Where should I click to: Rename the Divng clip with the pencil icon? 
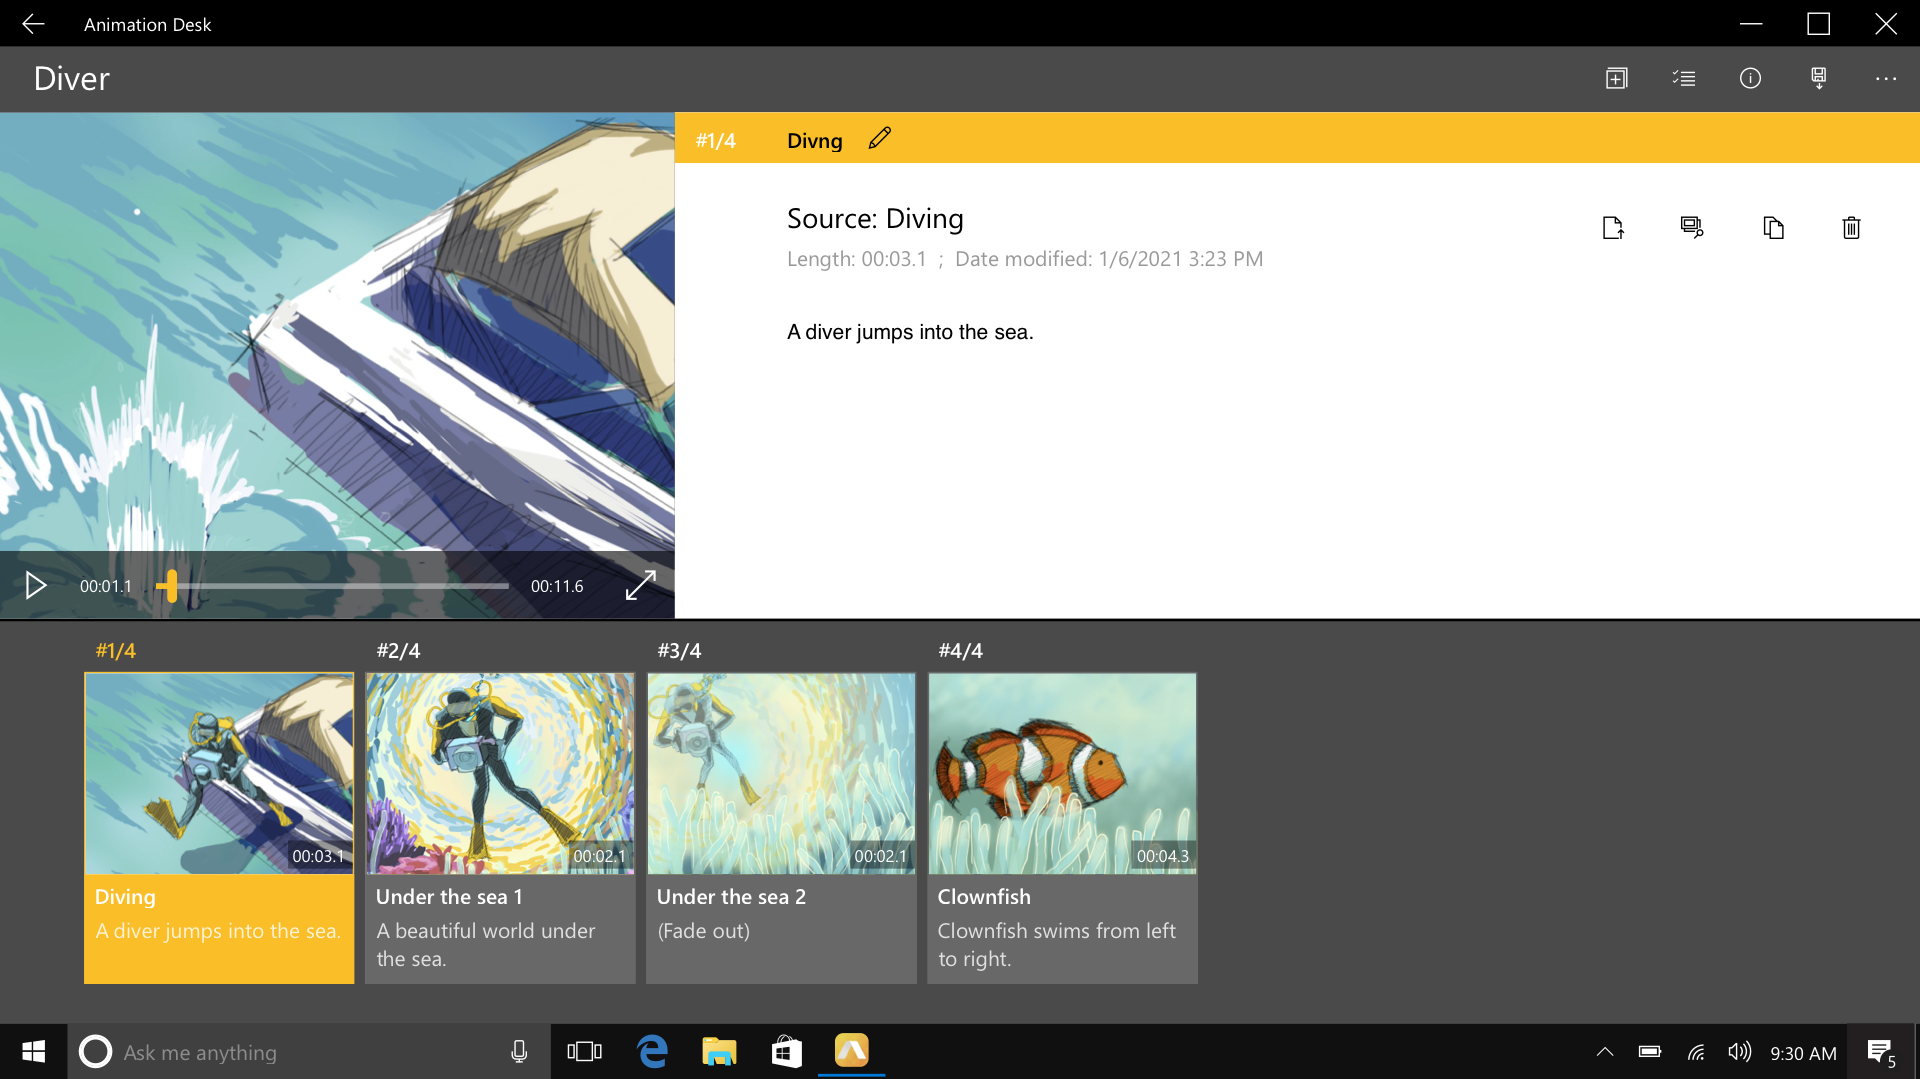879,138
